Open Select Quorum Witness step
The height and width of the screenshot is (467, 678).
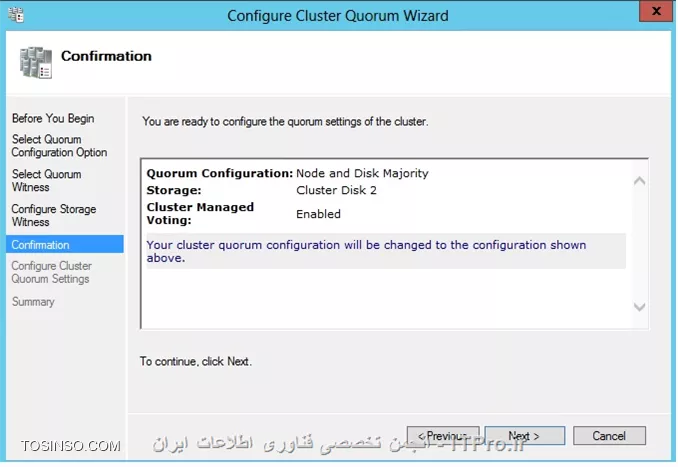(47, 181)
